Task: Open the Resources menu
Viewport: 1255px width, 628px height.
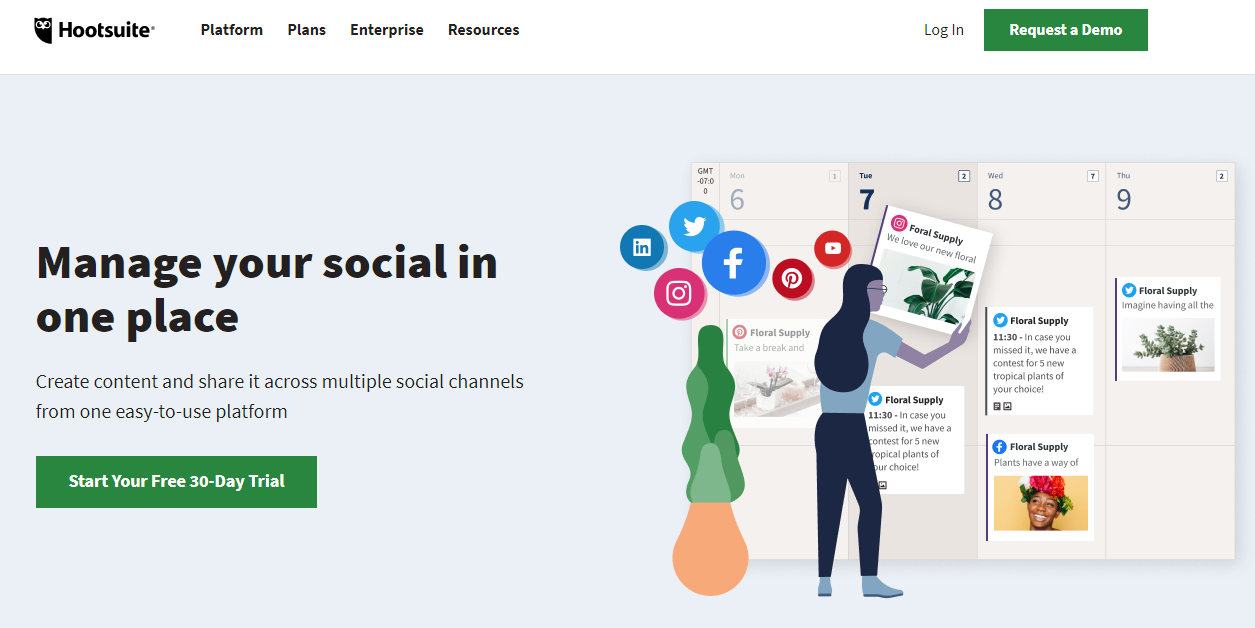Action: [484, 30]
